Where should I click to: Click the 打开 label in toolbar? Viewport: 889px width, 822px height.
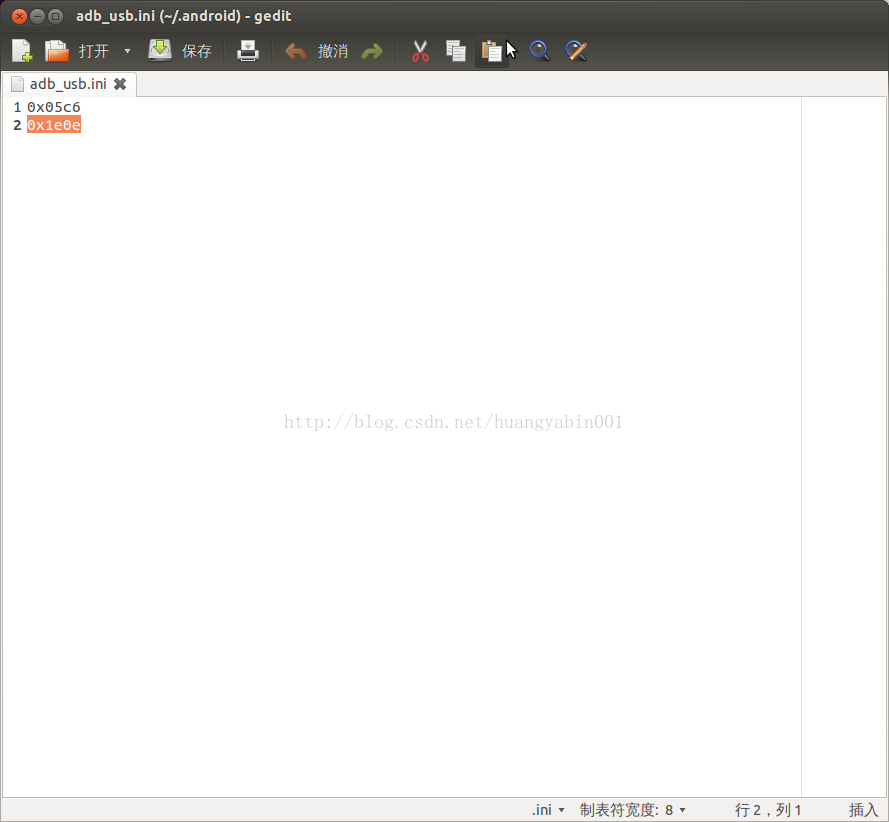94,51
